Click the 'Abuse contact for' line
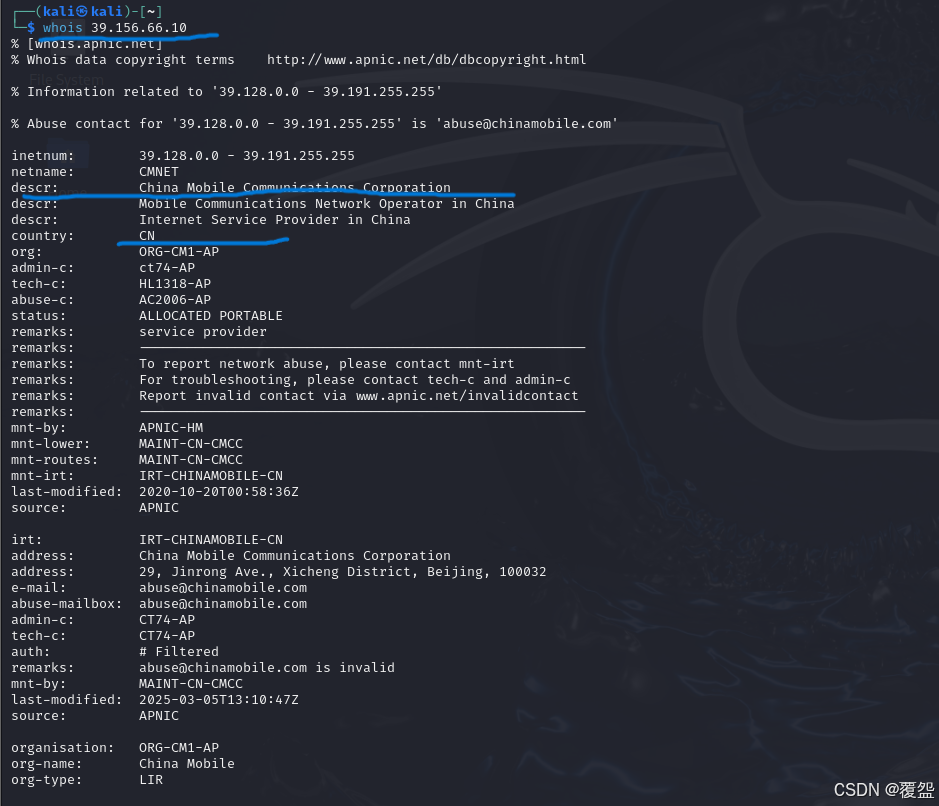This screenshot has height=806, width=939. (x=314, y=124)
